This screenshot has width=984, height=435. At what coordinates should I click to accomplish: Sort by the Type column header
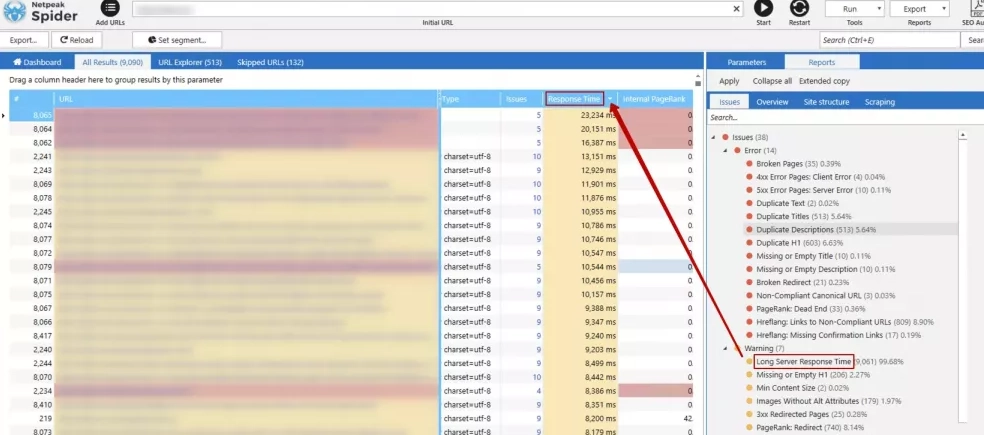[469, 99]
